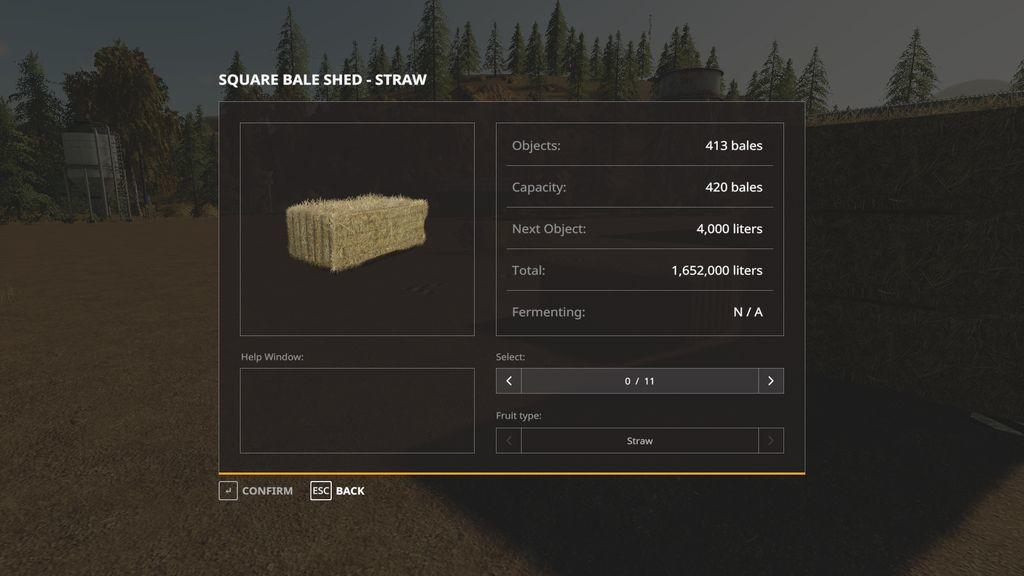Click inside the empty Help Window box
This screenshot has width=1024, height=576.
click(357, 410)
